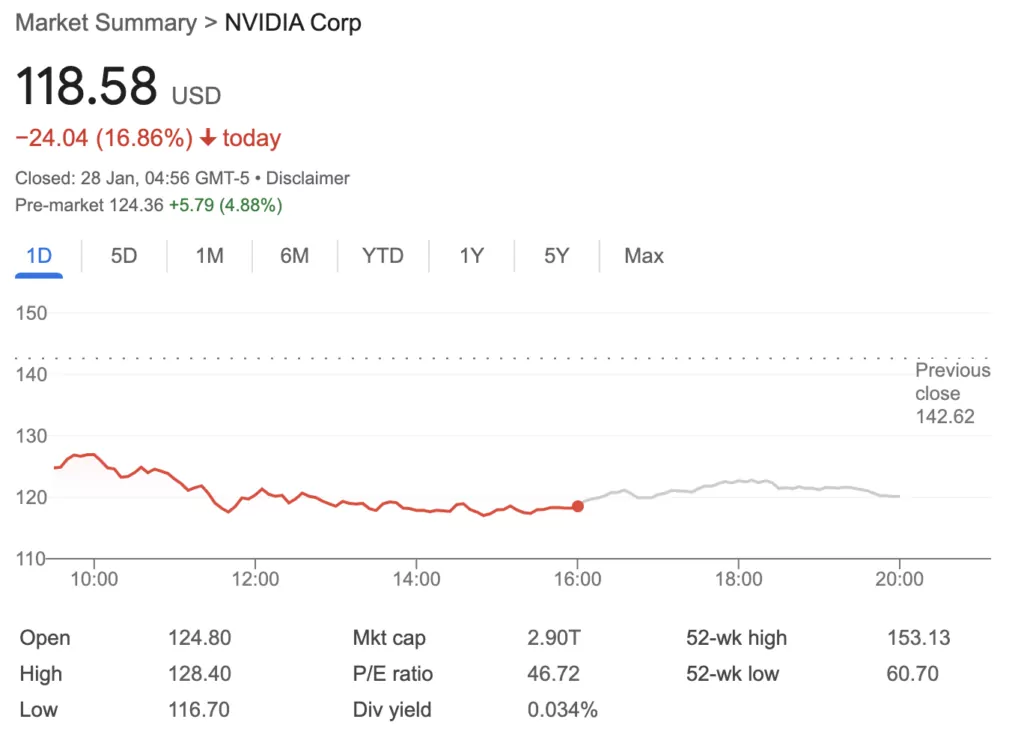
Task: Open the 1M chart view
Action: (x=209, y=256)
